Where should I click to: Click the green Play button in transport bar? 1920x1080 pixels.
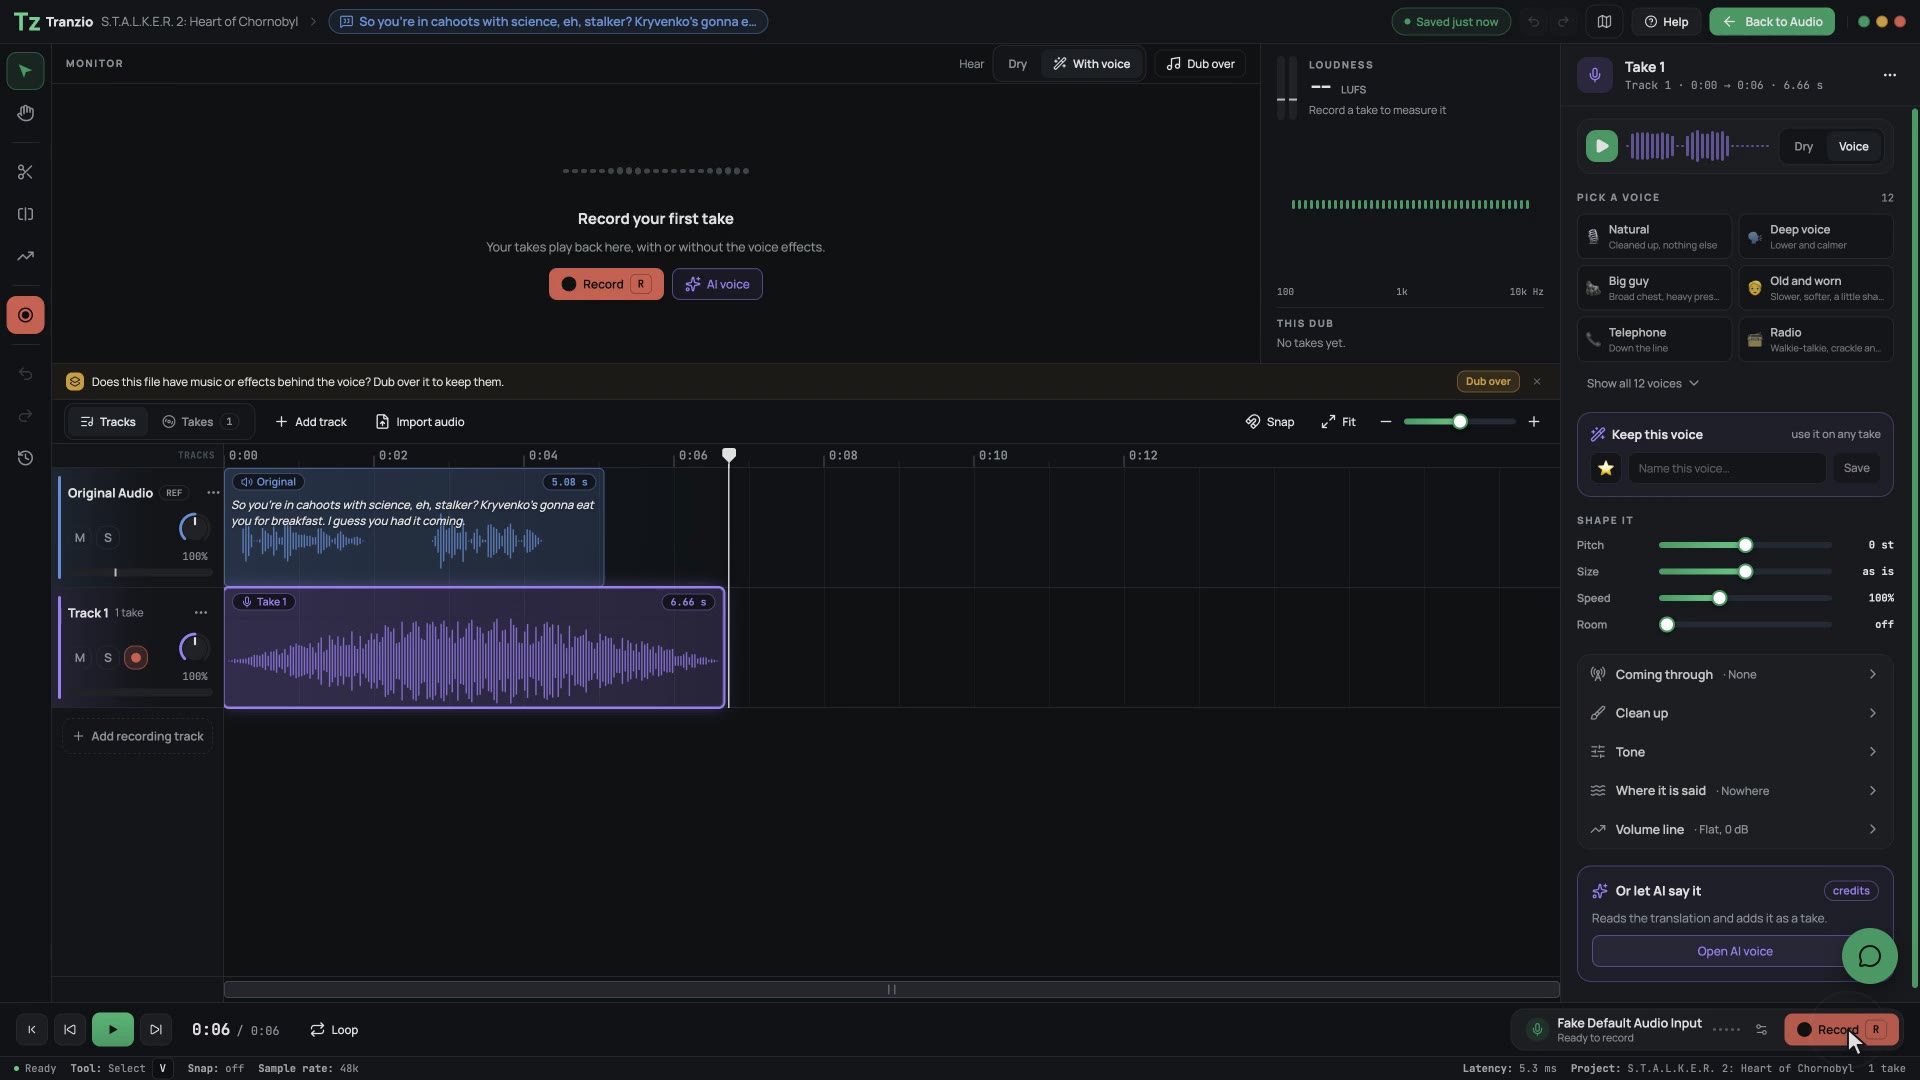point(113,1030)
